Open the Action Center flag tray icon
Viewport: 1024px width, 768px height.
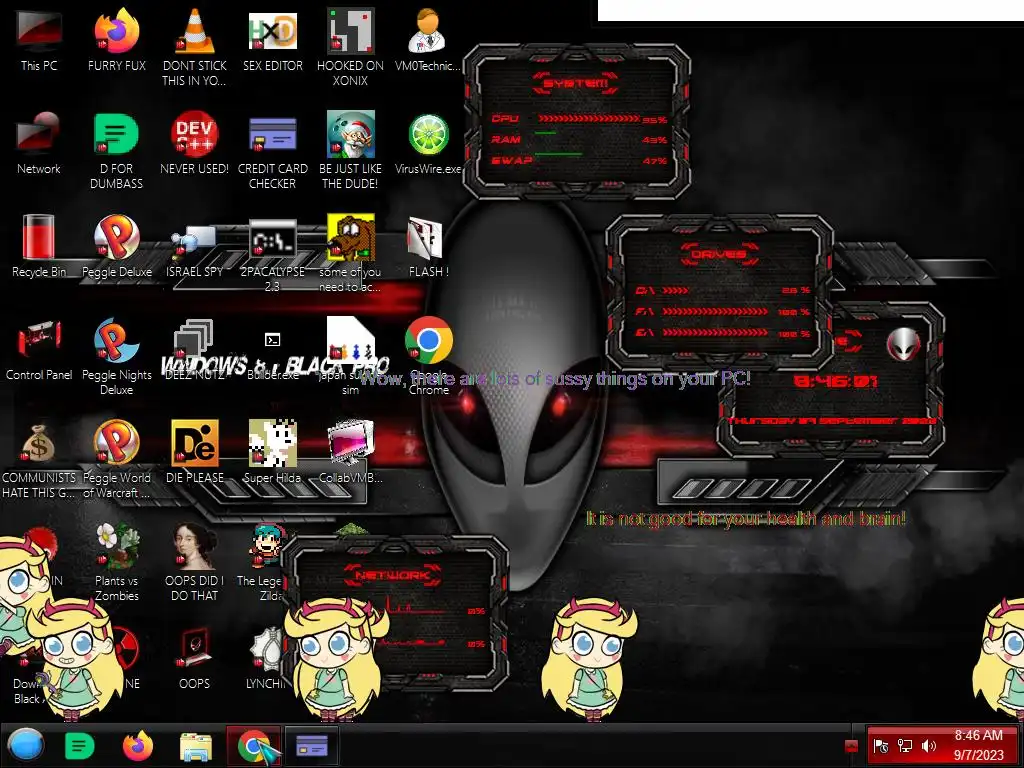pos(880,746)
